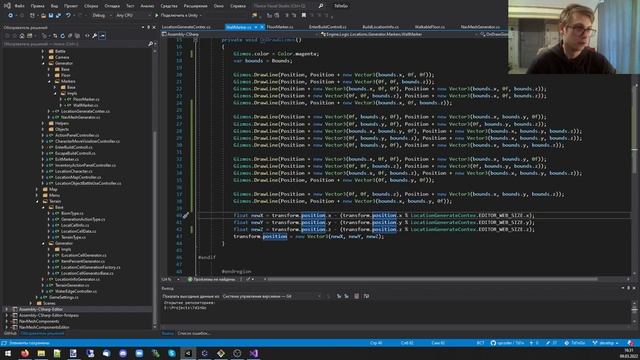
Task: Click the bookmark toolbar icon
Action: 304,16
